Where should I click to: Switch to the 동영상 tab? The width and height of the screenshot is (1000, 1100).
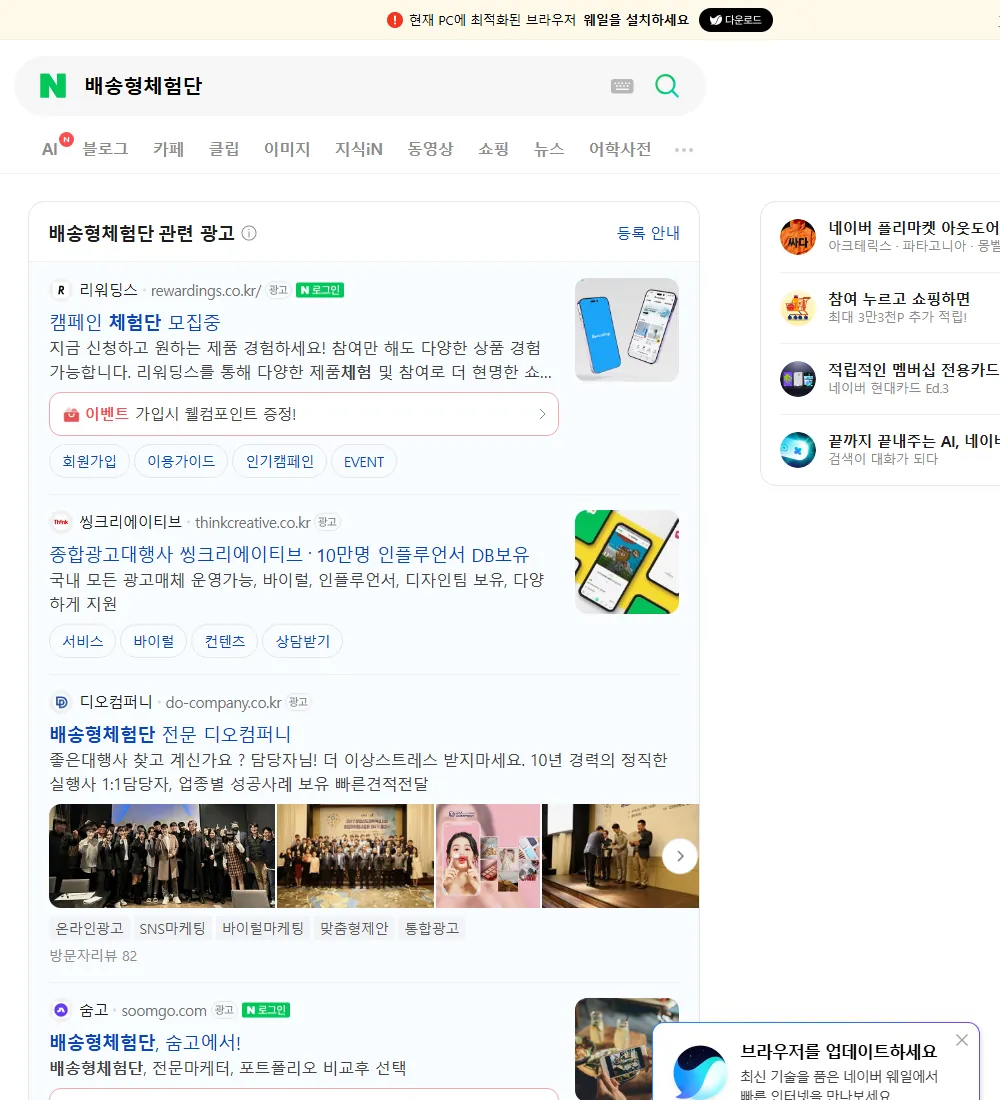(430, 149)
